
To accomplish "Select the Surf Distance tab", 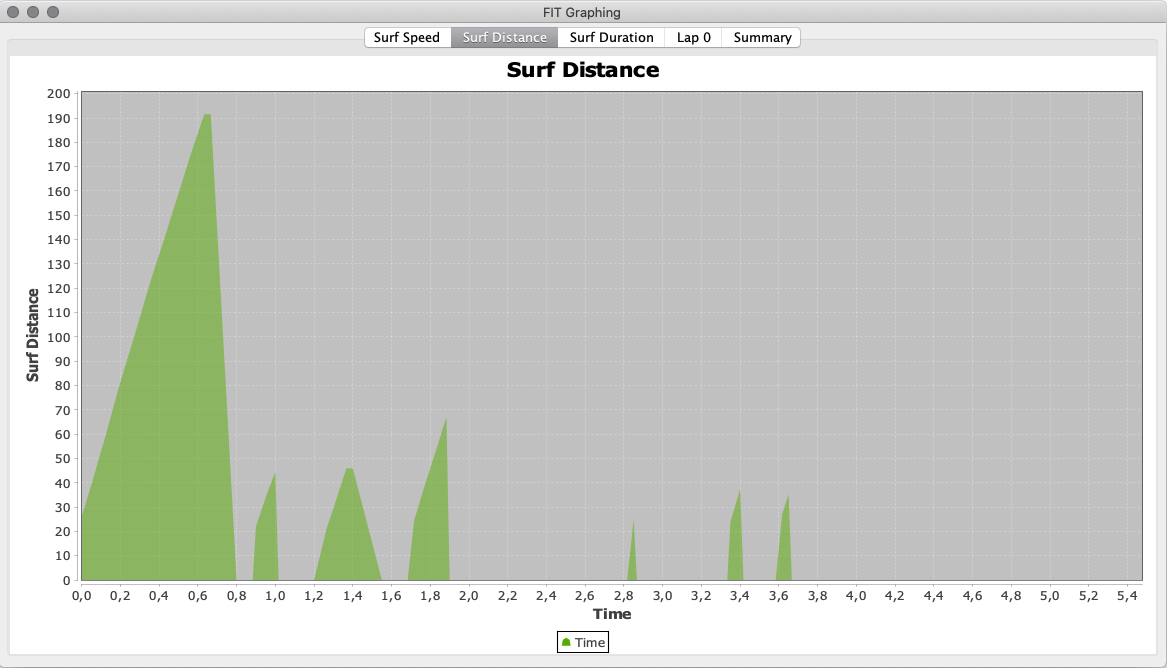I will coord(504,37).
